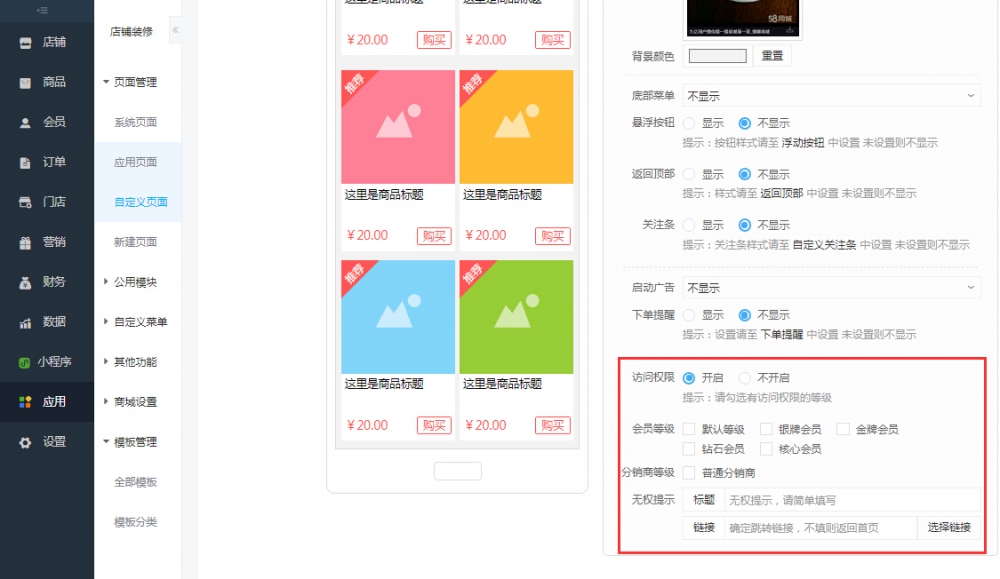Open the 背景颜色 color swatch
The height and width of the screenshot is (579, 1000).
pos(717,56)
